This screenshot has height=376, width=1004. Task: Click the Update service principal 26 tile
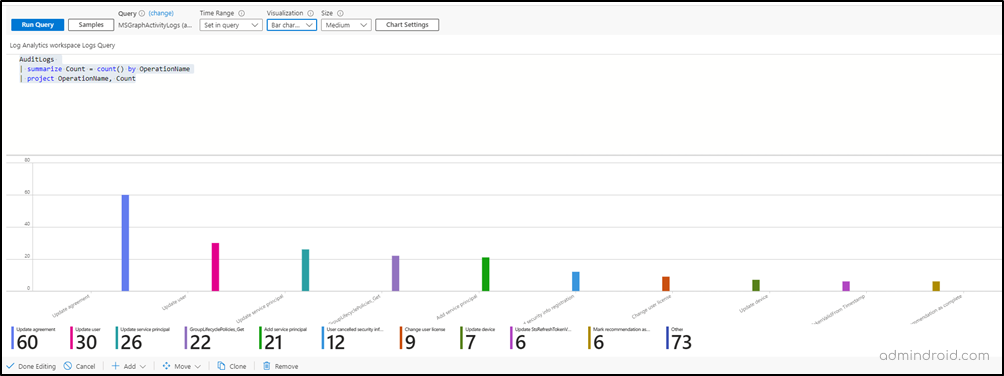click(x=143, y=338)
